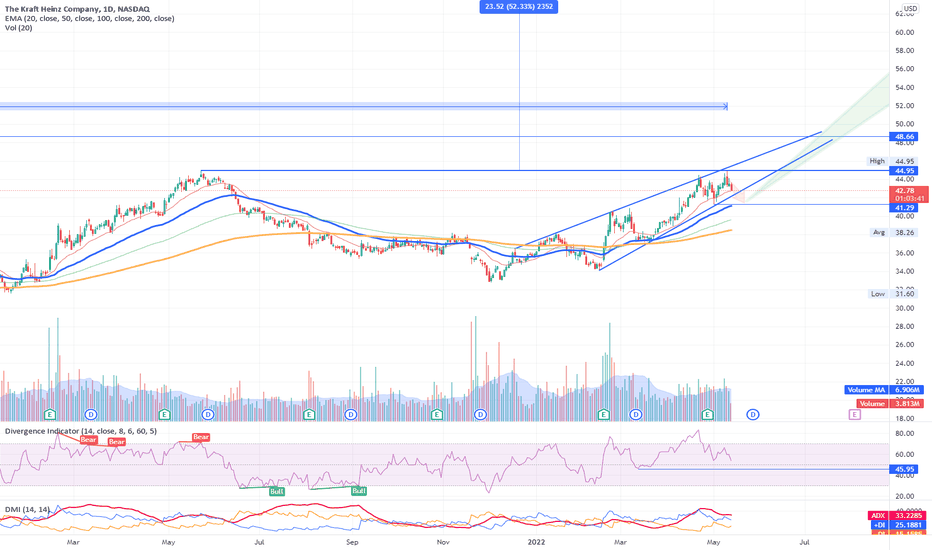Click the 41.29 price line label
This screenshot has width=932, height=550.
pyautogui.click(x=904, y=208)
